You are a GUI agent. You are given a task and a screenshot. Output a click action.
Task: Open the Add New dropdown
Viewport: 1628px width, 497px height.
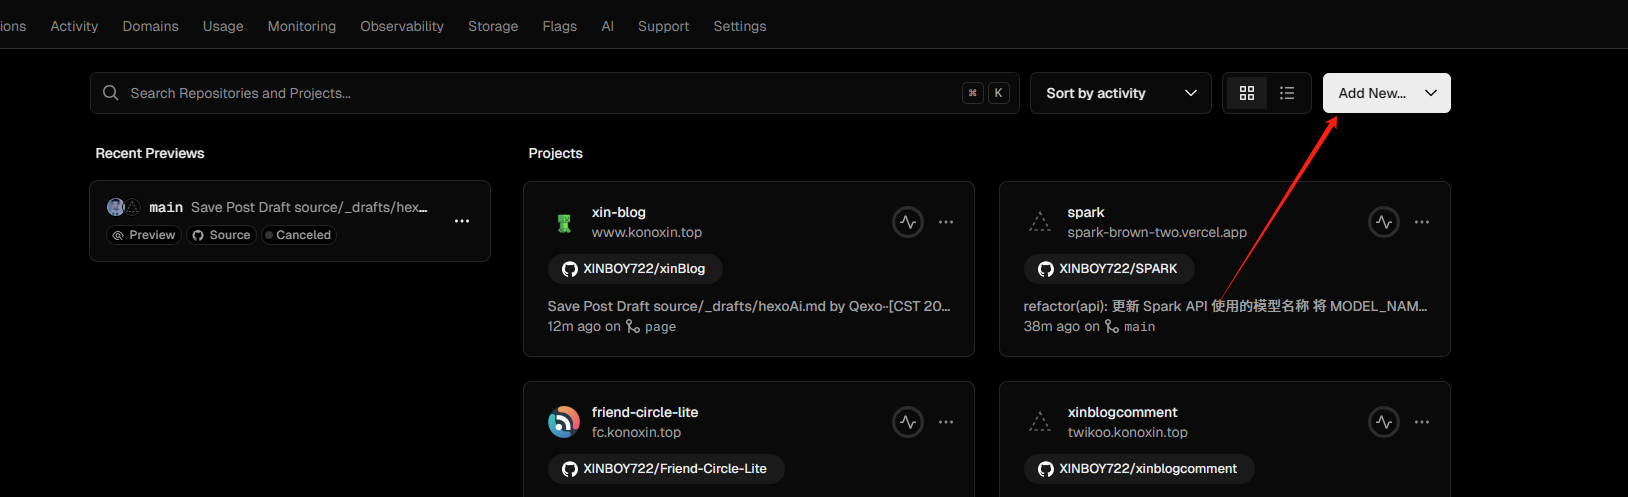1386,93
